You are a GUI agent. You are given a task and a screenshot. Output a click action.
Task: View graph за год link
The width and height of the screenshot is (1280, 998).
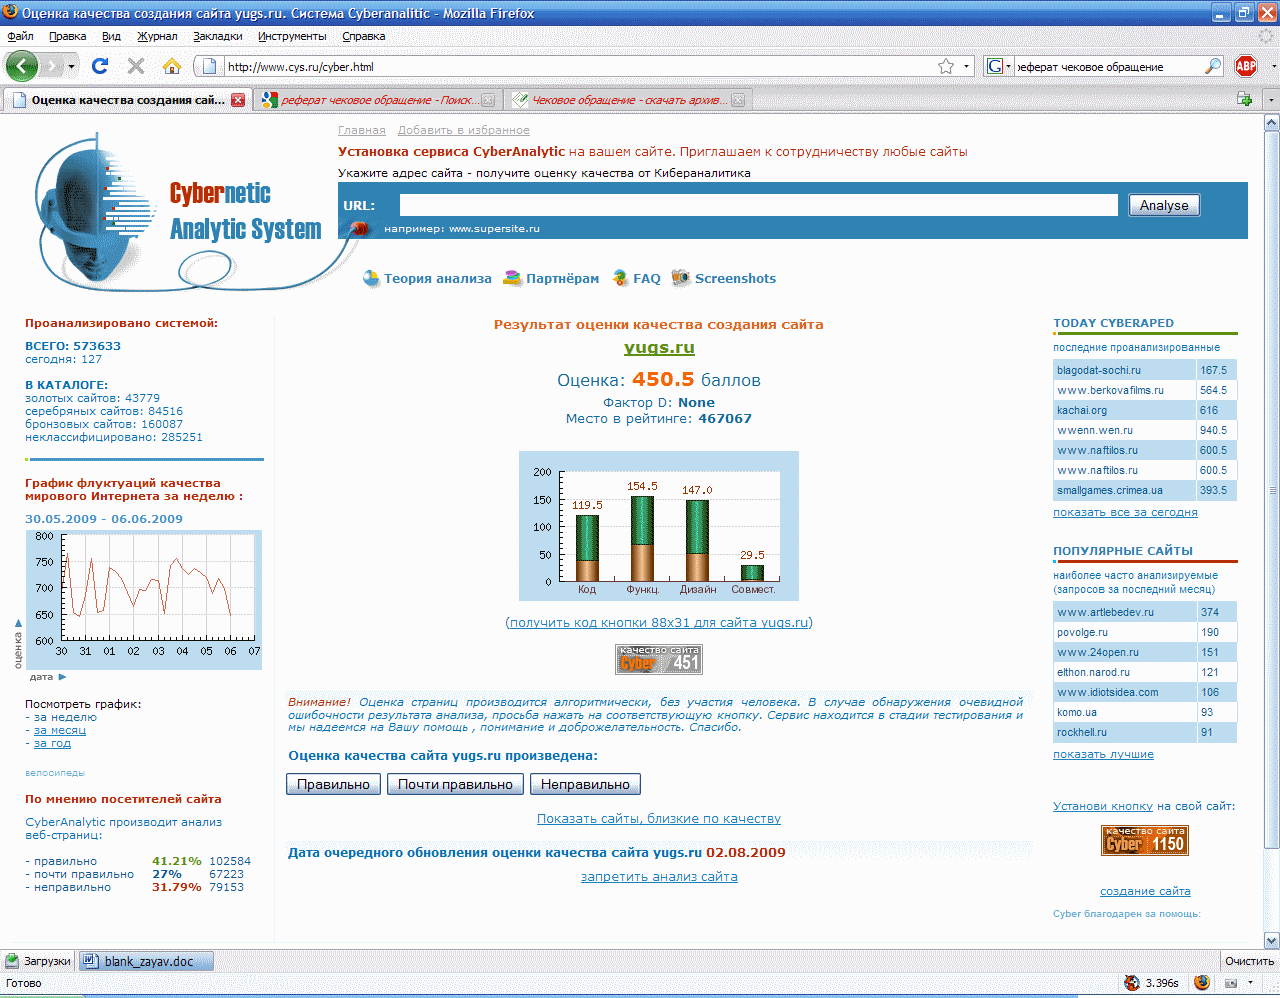point(52,744)
